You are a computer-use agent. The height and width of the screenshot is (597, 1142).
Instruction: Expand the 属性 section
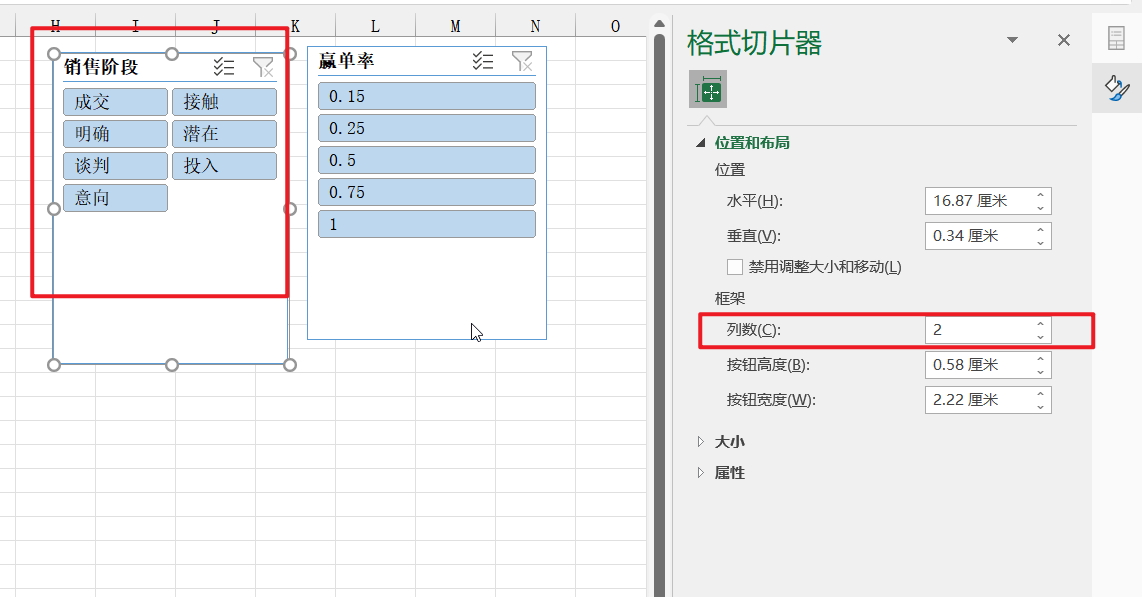701,473
